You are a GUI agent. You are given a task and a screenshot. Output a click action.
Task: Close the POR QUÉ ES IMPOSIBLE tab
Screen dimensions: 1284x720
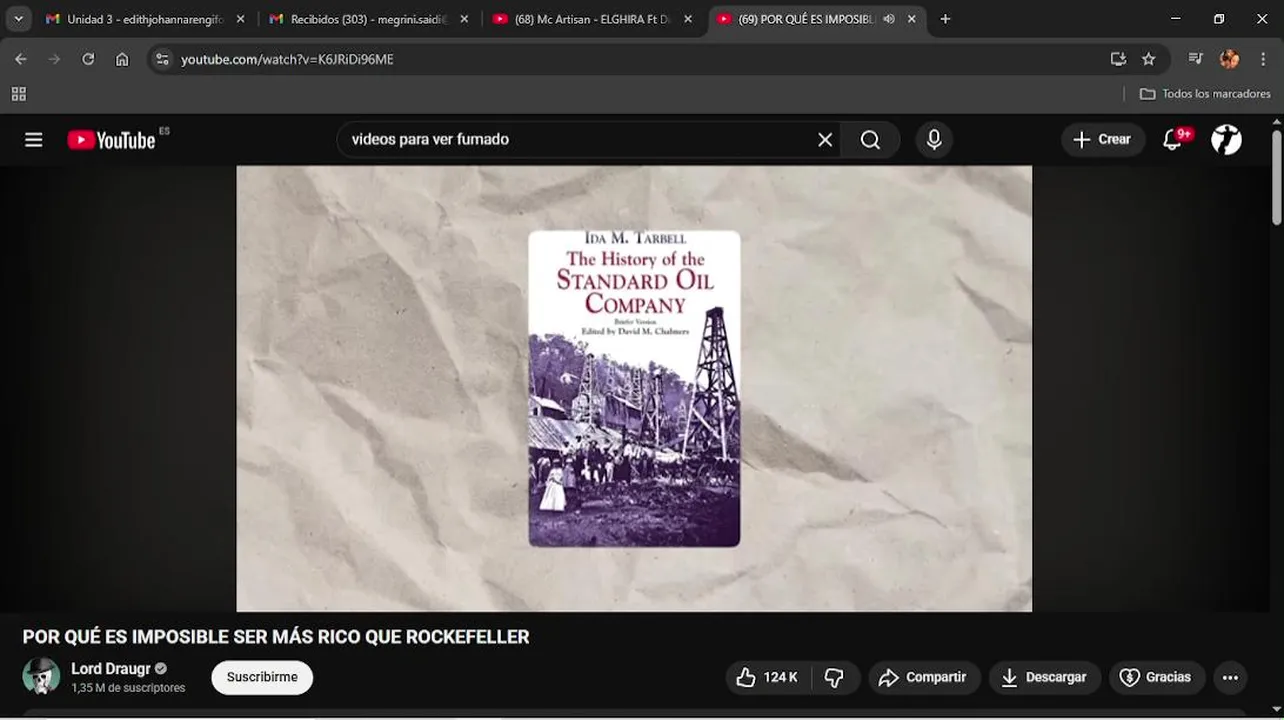[x=911, y=19]
